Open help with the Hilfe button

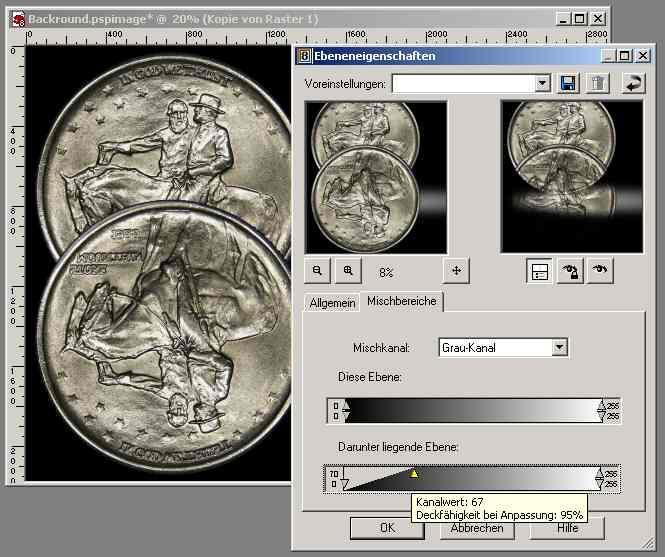pyautogui.click(x=567, y=528)
